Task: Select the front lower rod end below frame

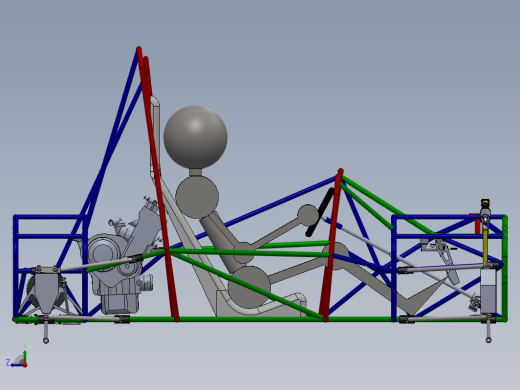Action: [489, 331]
